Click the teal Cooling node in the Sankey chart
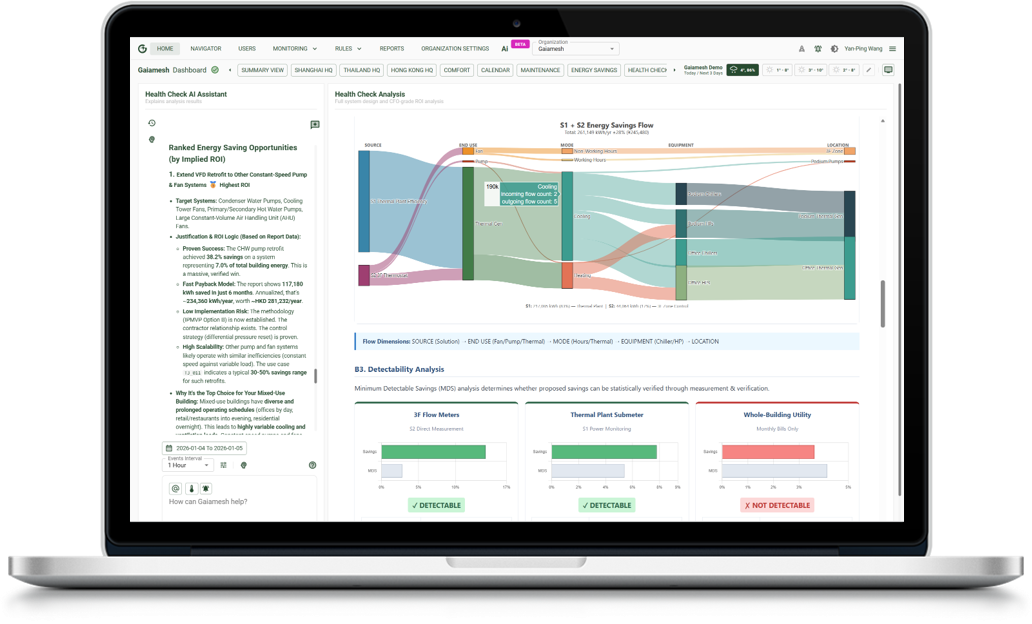The height and width of the screenshot is (624, 1032). tap(567, 217)
